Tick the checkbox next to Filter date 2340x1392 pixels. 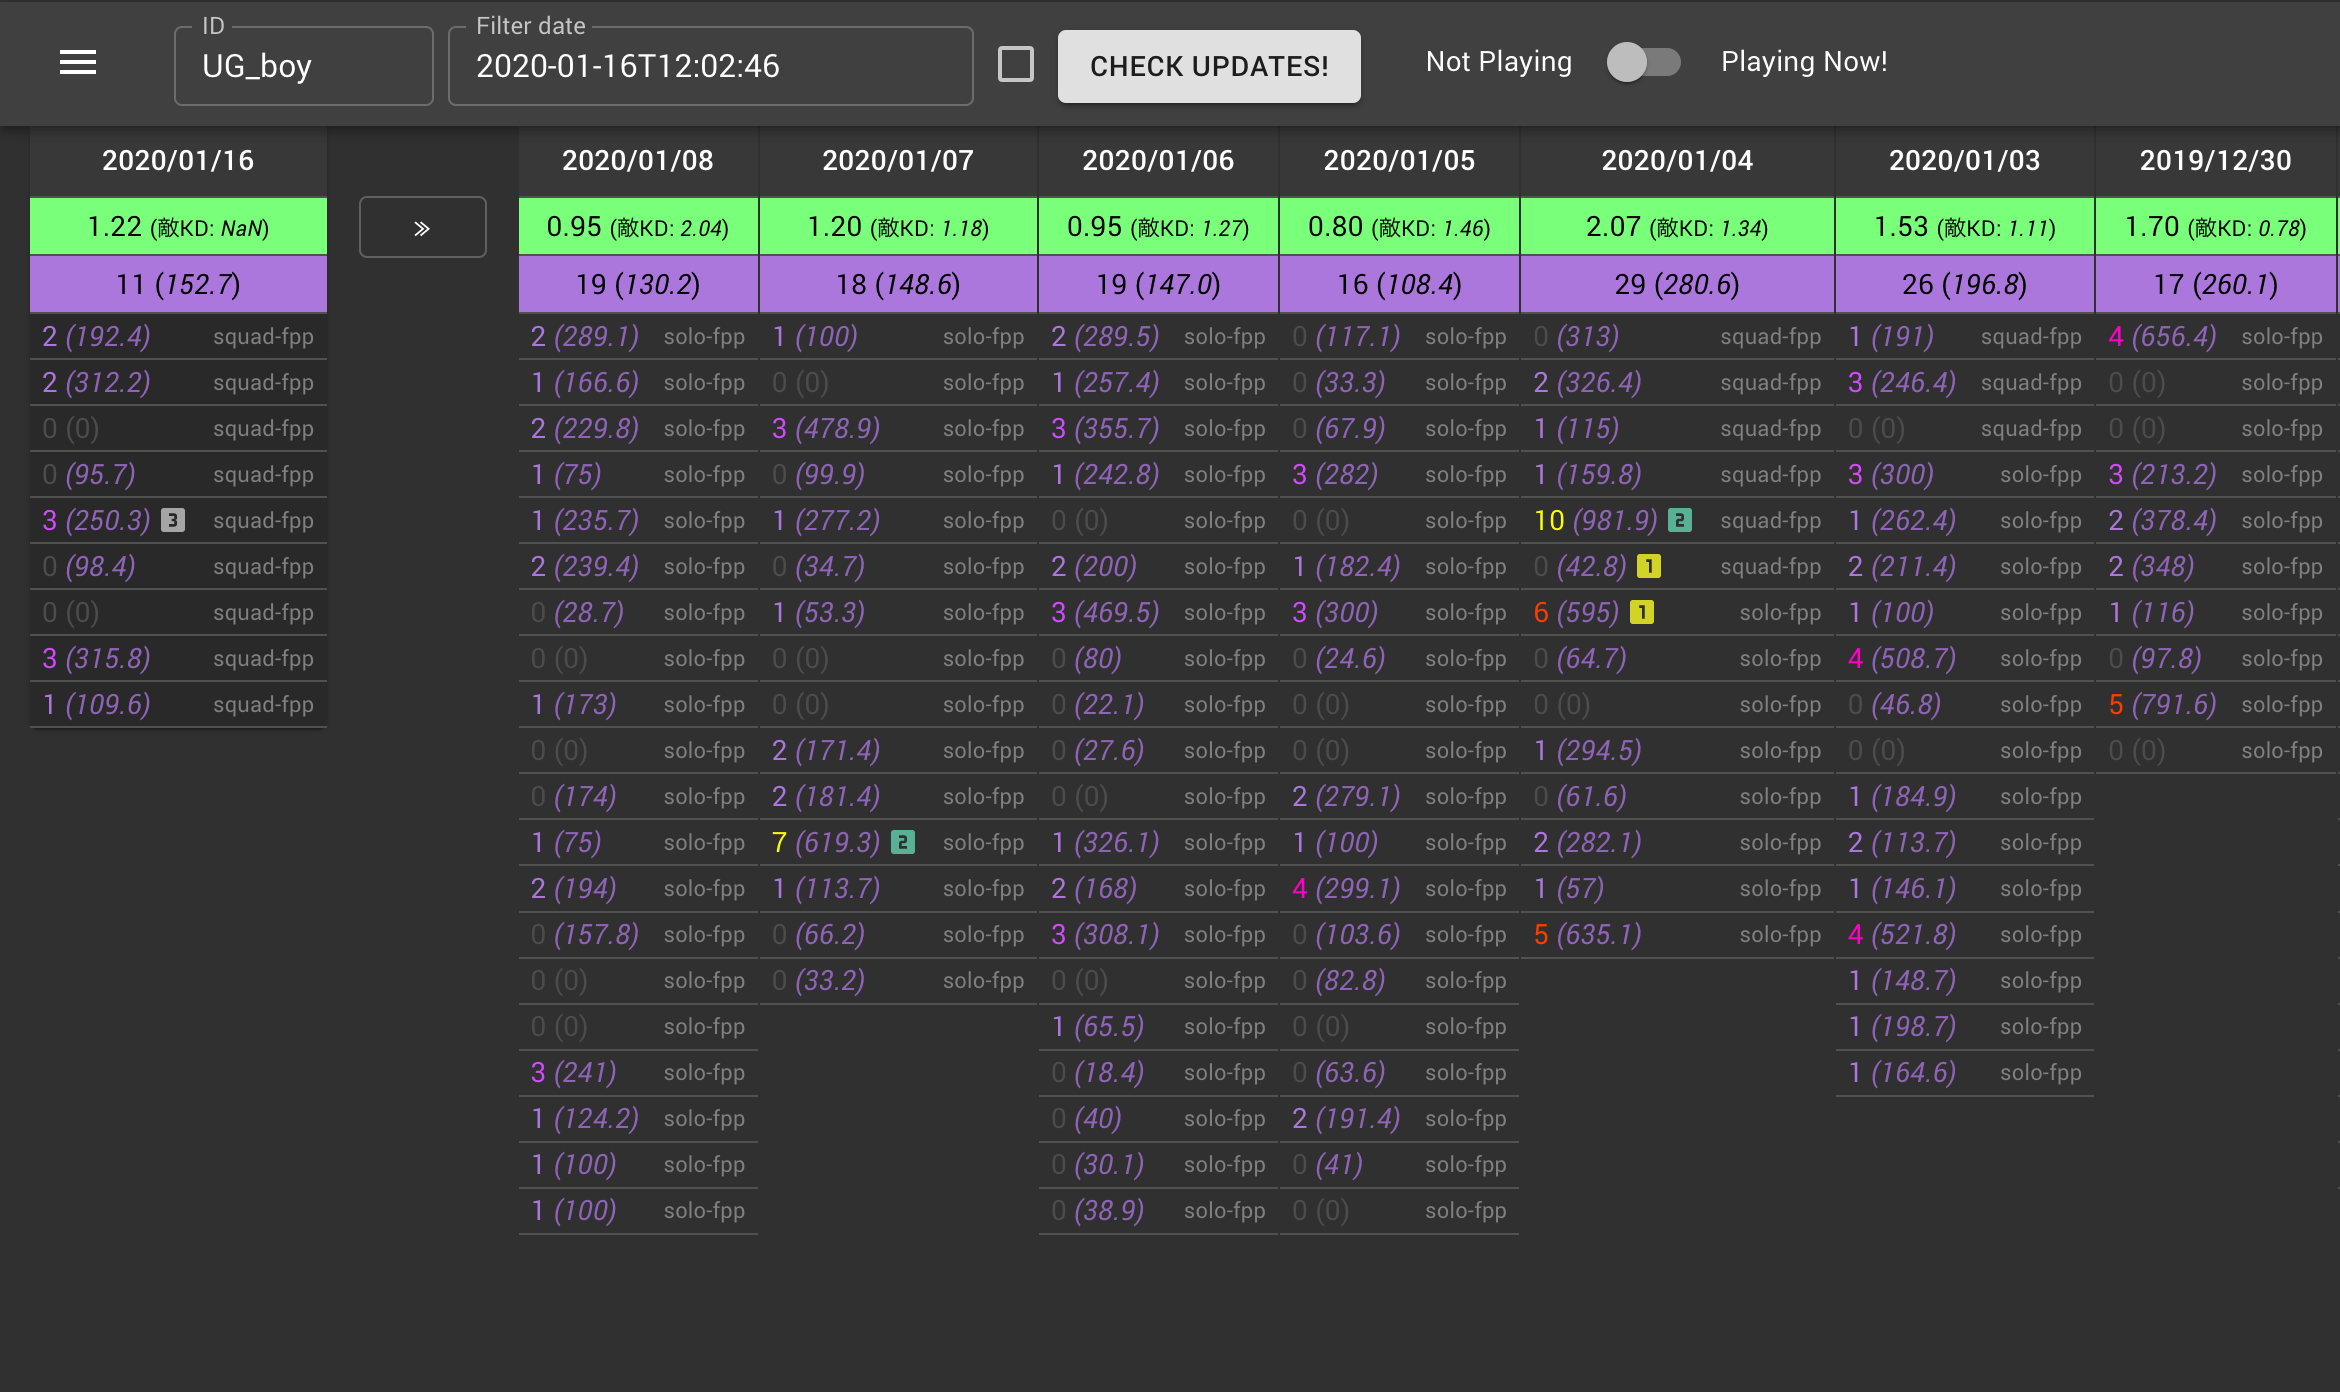tap(1015, 65)
